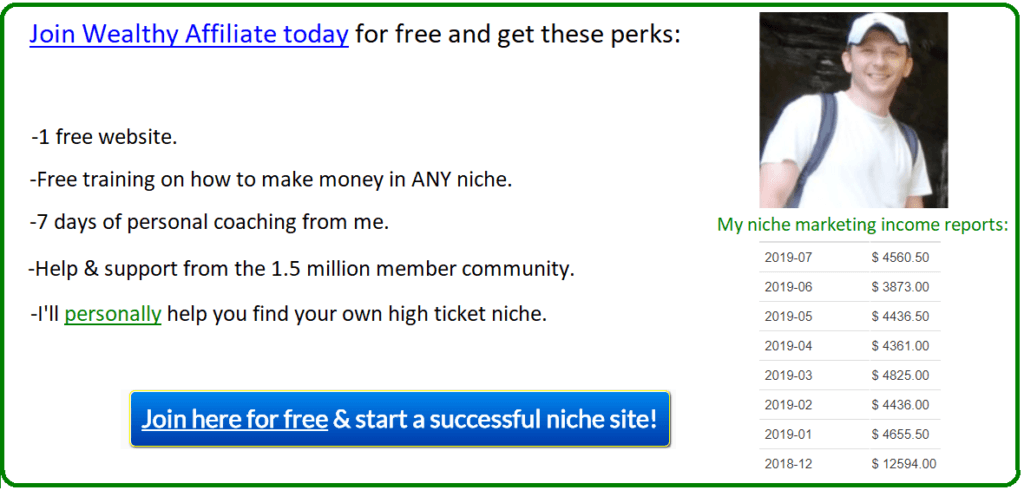Select the 2019-04 income row
This screenshot has width=1024, height=490.
tap(850, 346)
